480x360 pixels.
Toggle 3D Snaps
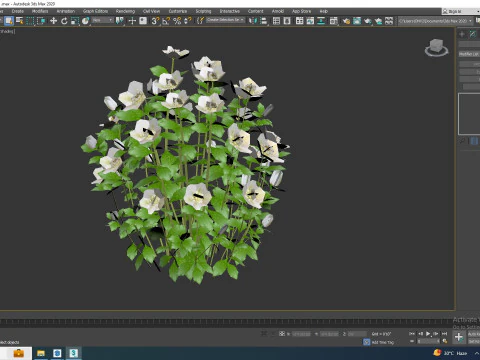[155, 21]
